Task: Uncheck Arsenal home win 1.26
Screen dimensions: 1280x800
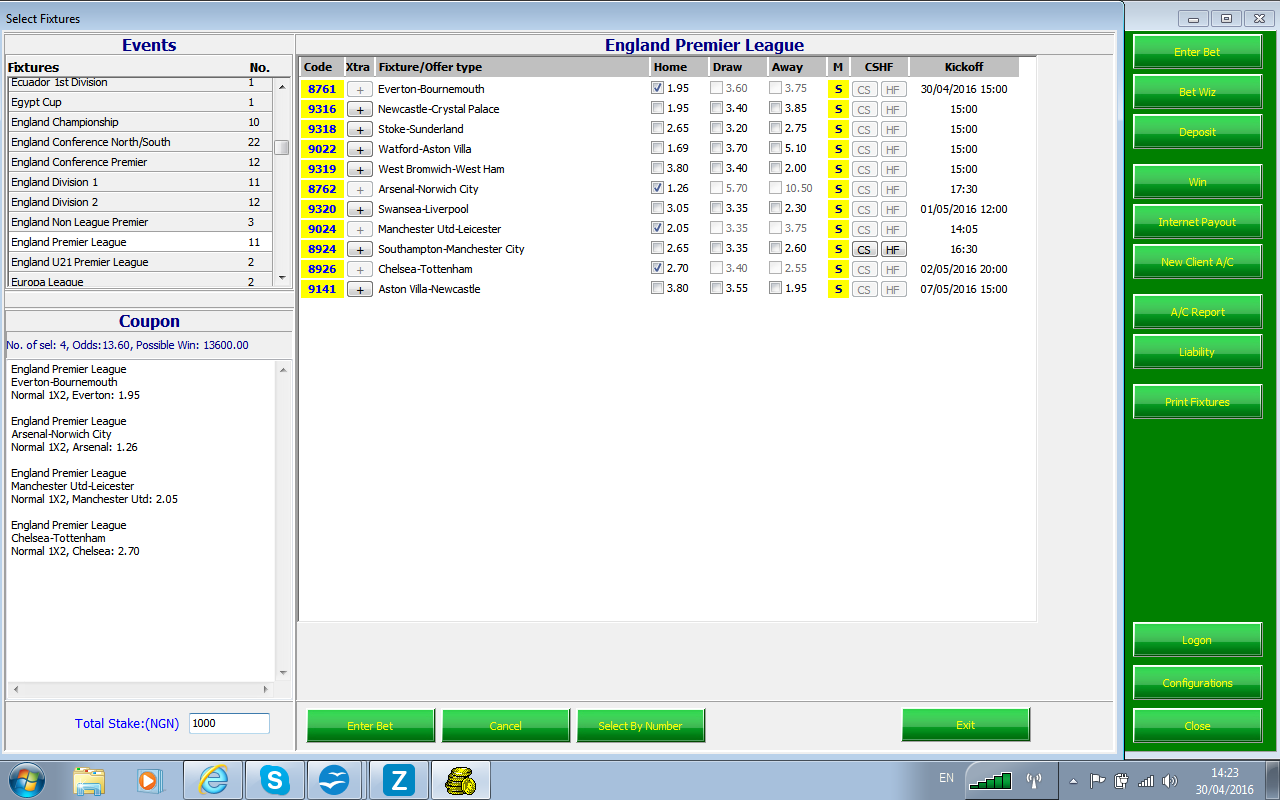Action: pos(657,188)
